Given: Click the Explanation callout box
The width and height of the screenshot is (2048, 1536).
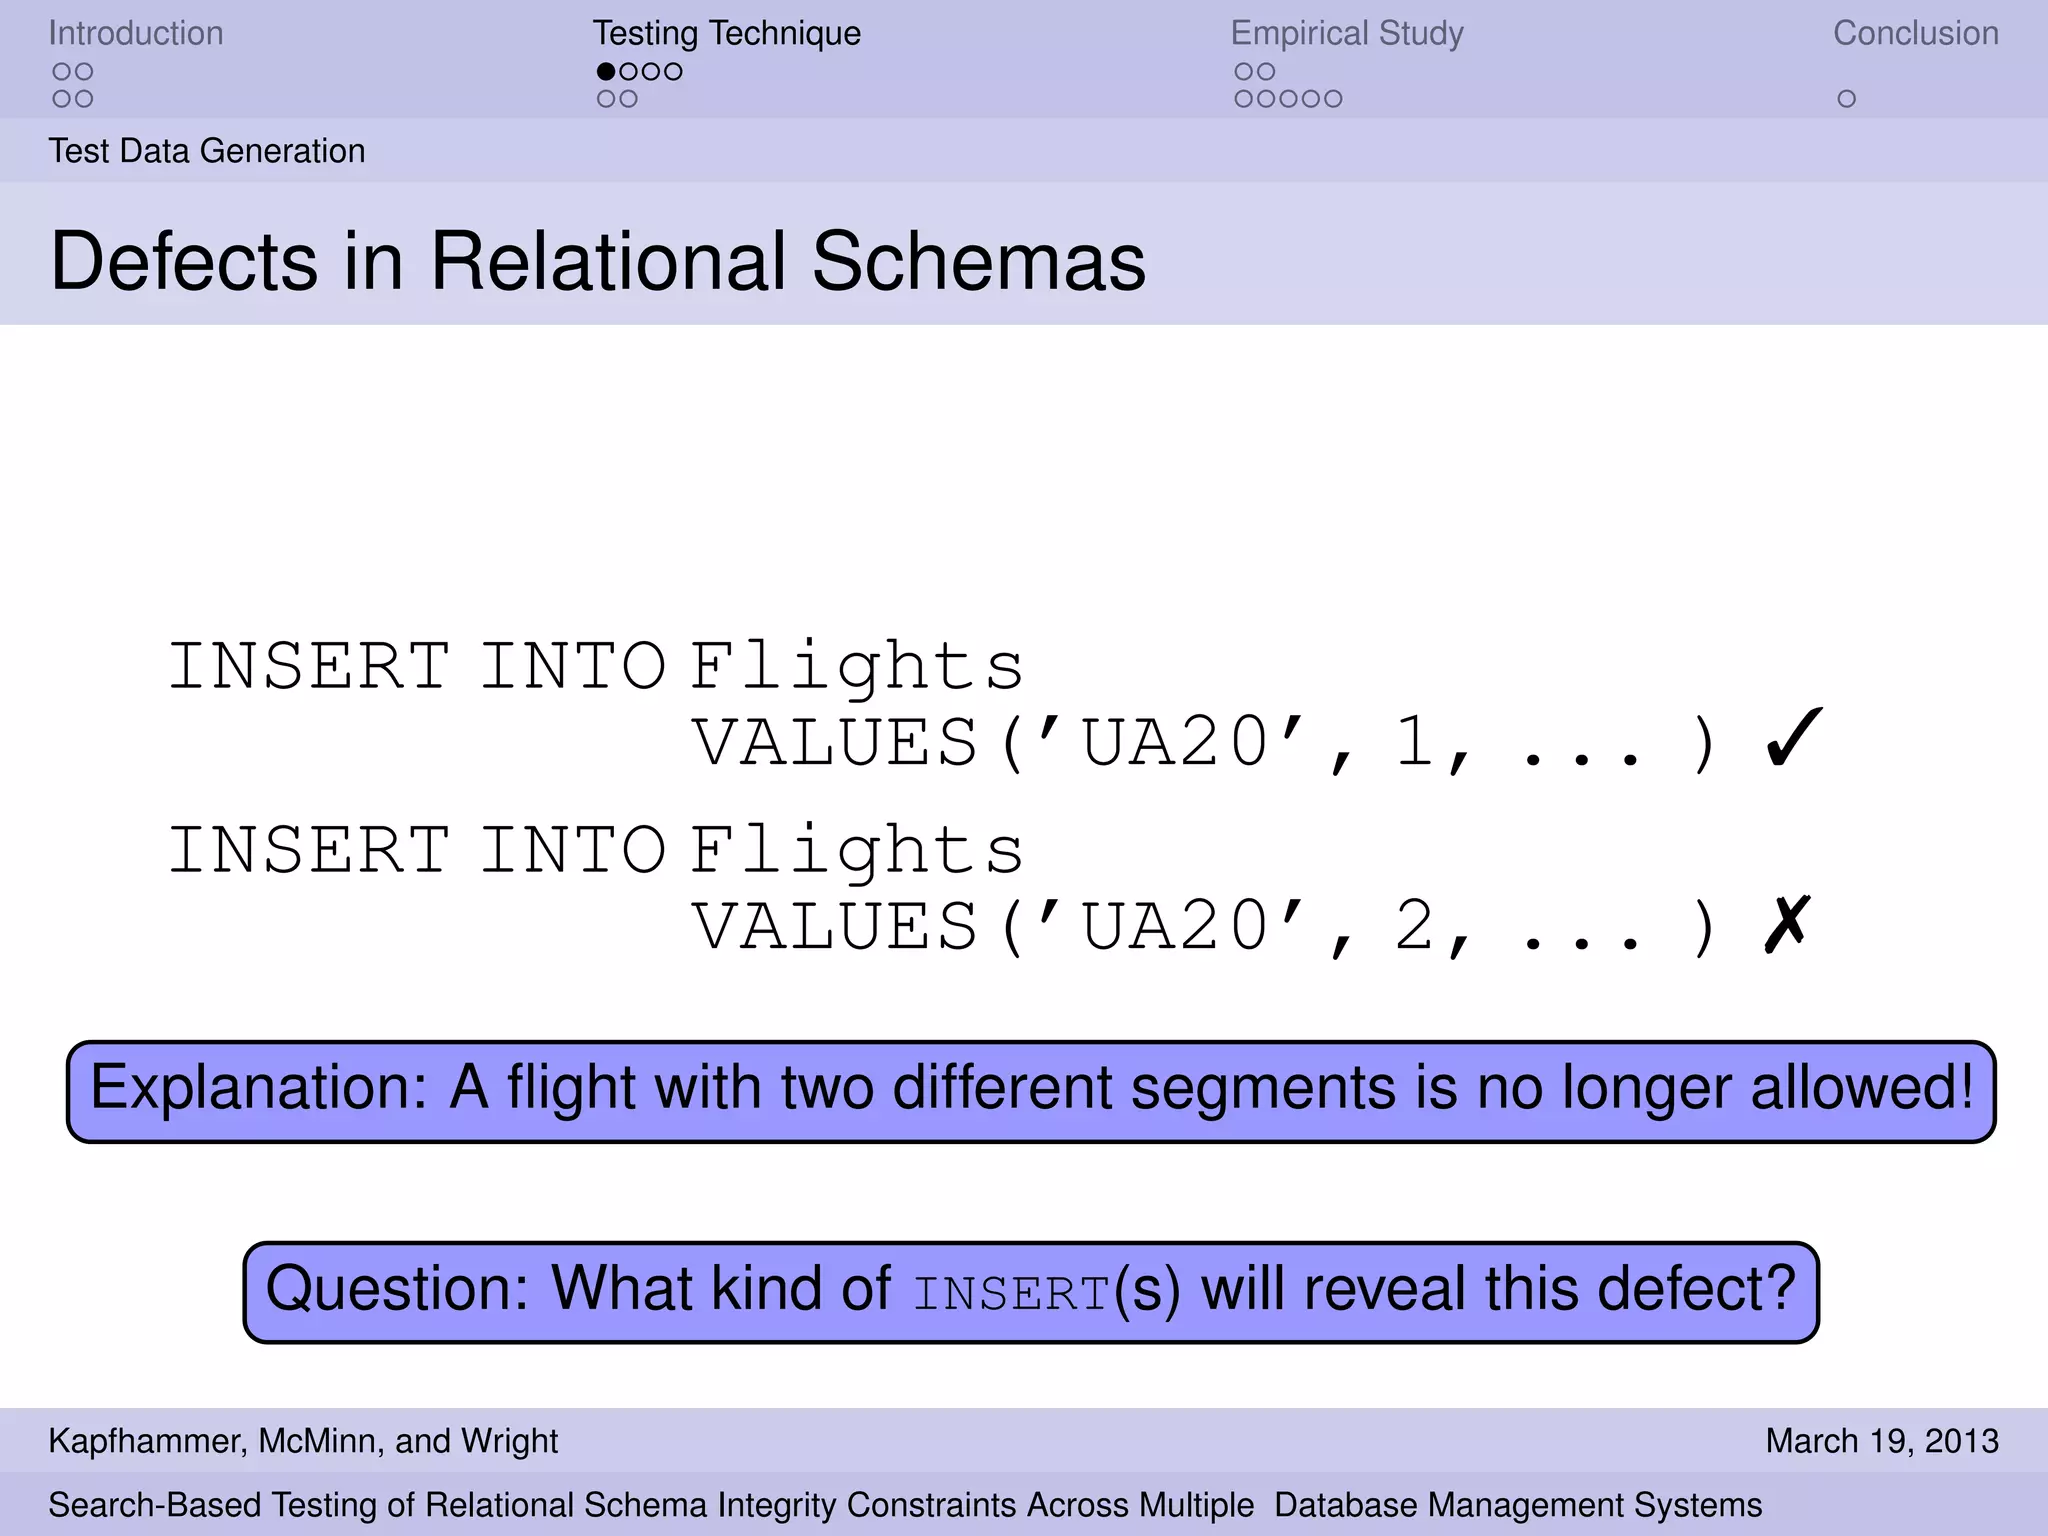Looking at the screenshot, I should pos(1031,1091).
